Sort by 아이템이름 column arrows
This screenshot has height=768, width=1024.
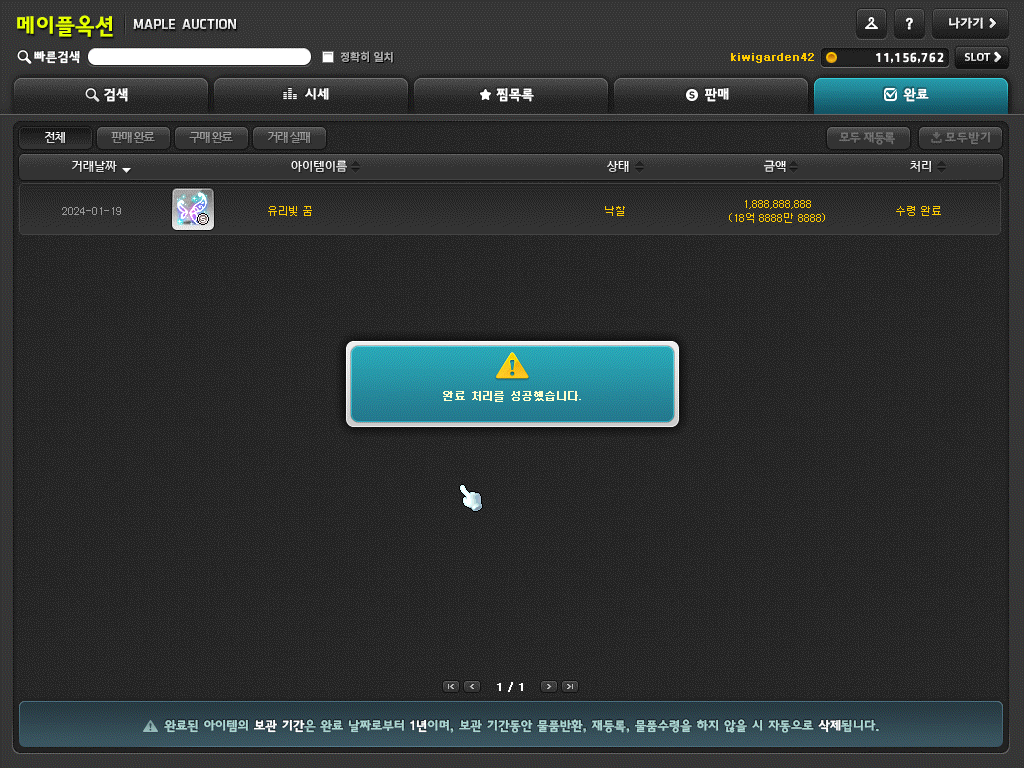pos(355,167)
